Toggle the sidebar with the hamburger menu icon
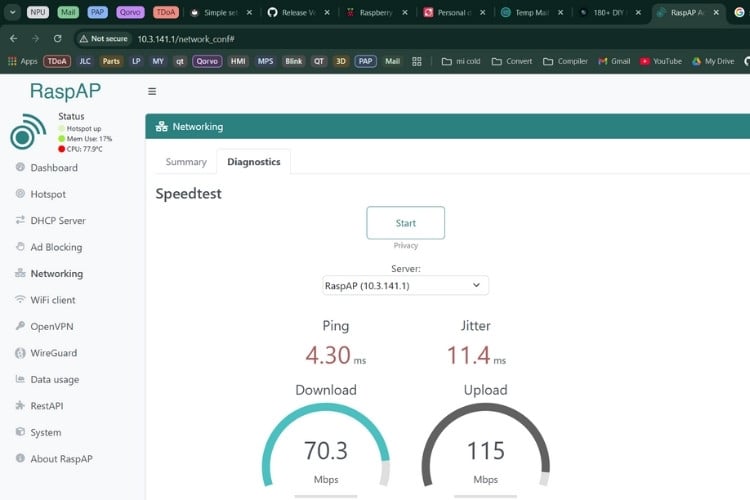 pyautogui.click(x=152, y=91)
